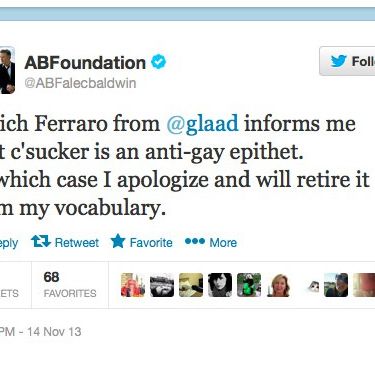Click the Retweet arrows icon
This screenshot has width=375, height=375.
point(41,241)
